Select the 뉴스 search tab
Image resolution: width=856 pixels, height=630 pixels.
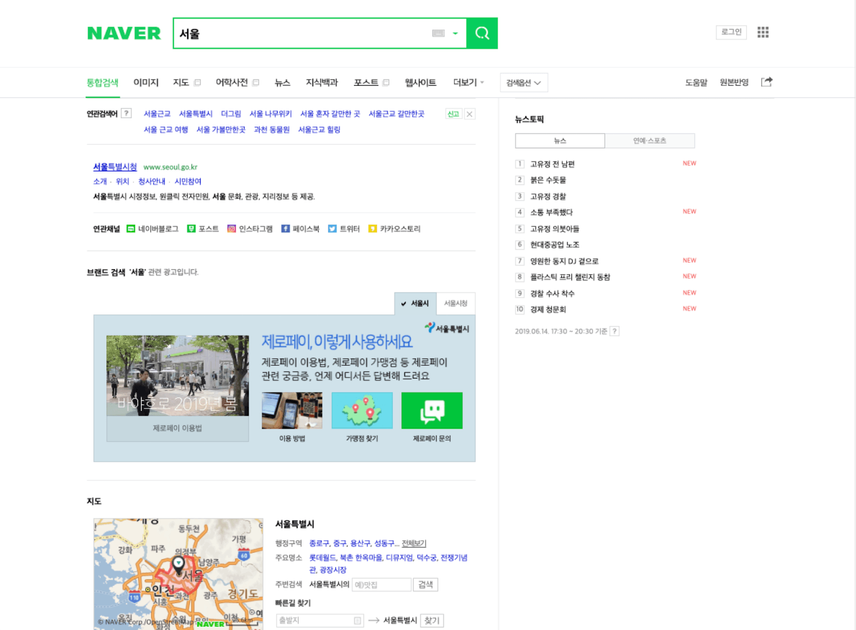[x=282, y=82]
